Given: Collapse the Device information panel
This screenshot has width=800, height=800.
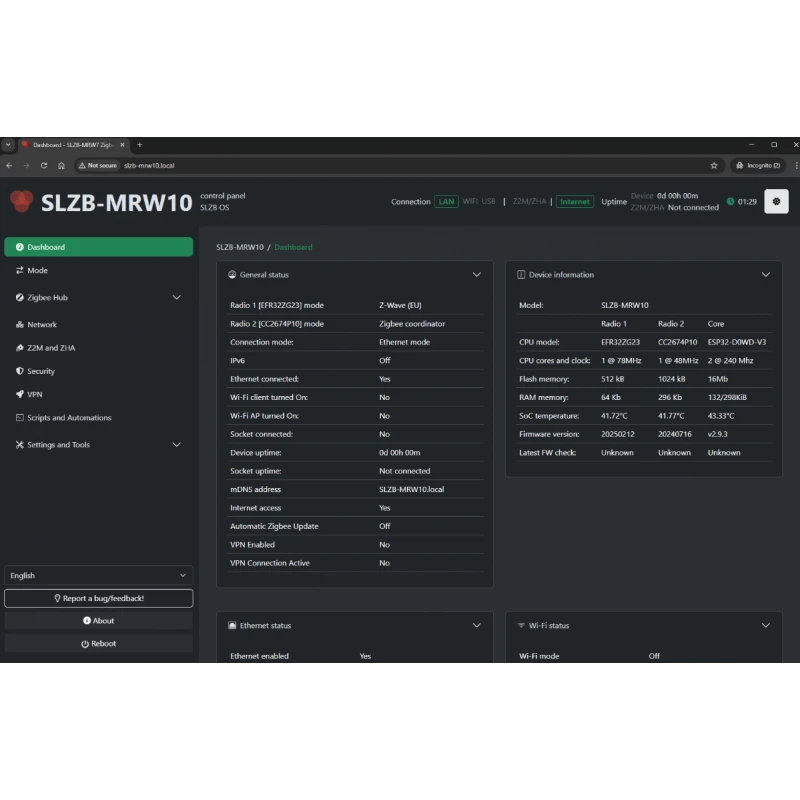Looking at the screenshot, I should 766,275.
